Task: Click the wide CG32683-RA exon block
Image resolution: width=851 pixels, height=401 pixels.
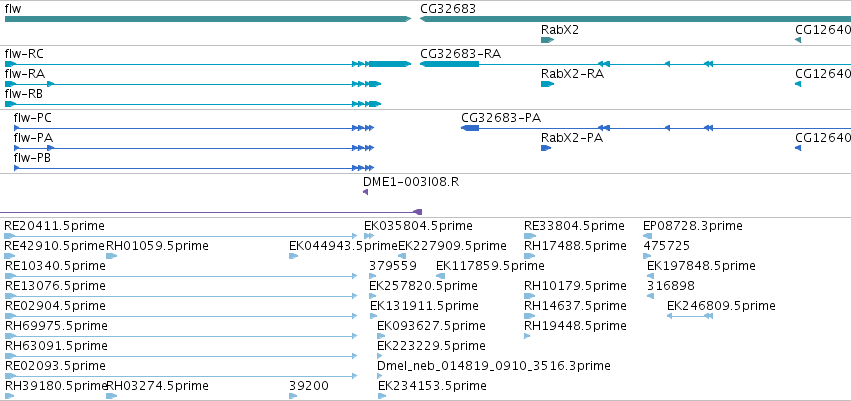Action: [449, 64]
